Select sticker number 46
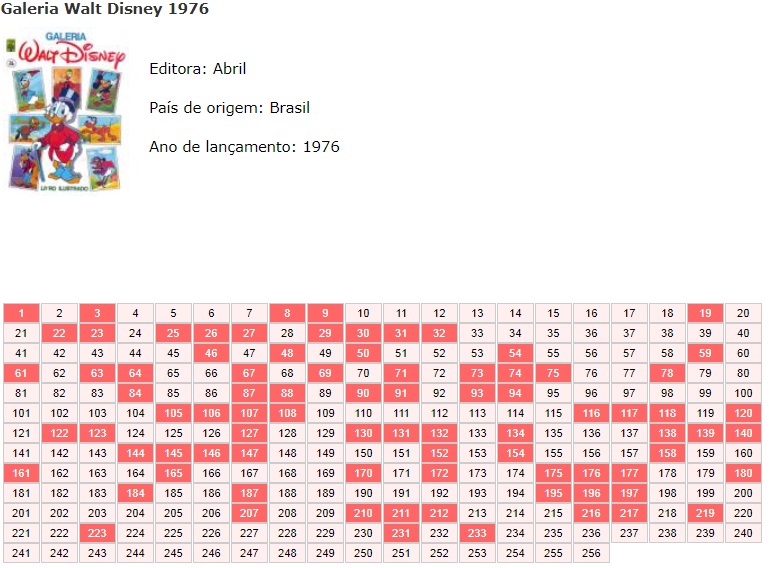Screen dimensions: 769x568 coord(211,353)
